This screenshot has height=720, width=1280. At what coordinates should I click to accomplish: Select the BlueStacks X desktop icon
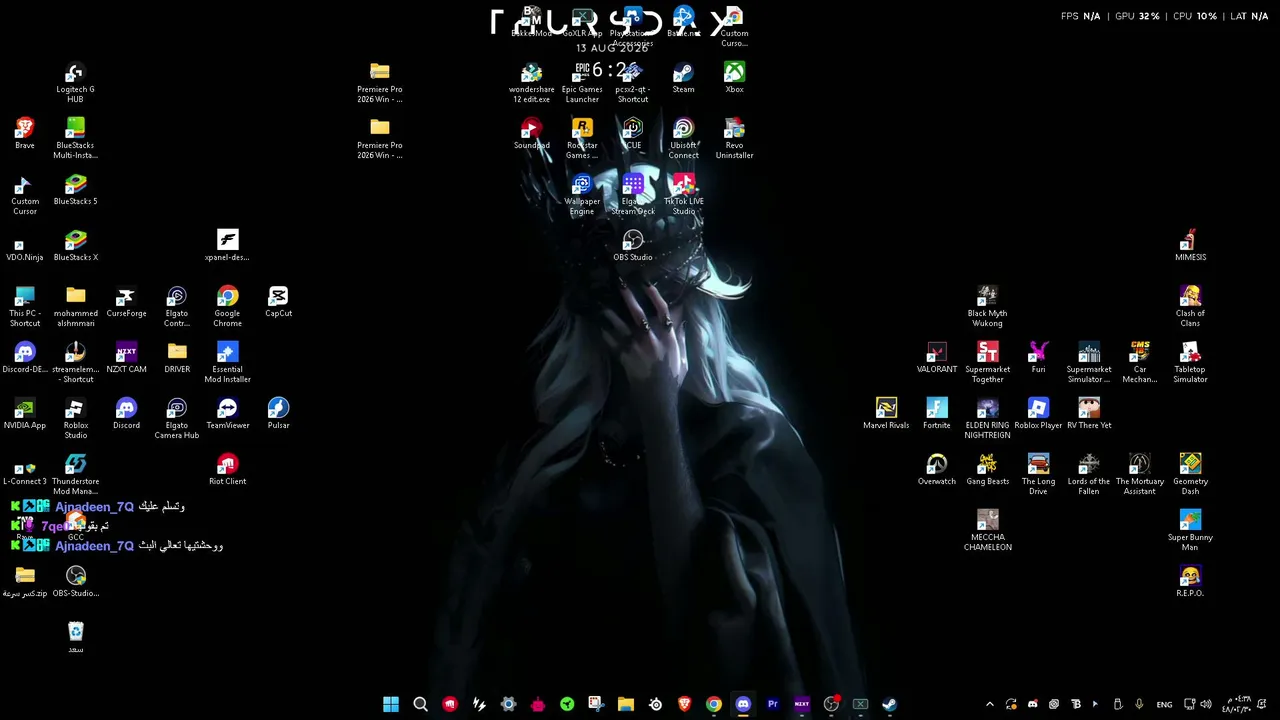click(x=75, y=246)
